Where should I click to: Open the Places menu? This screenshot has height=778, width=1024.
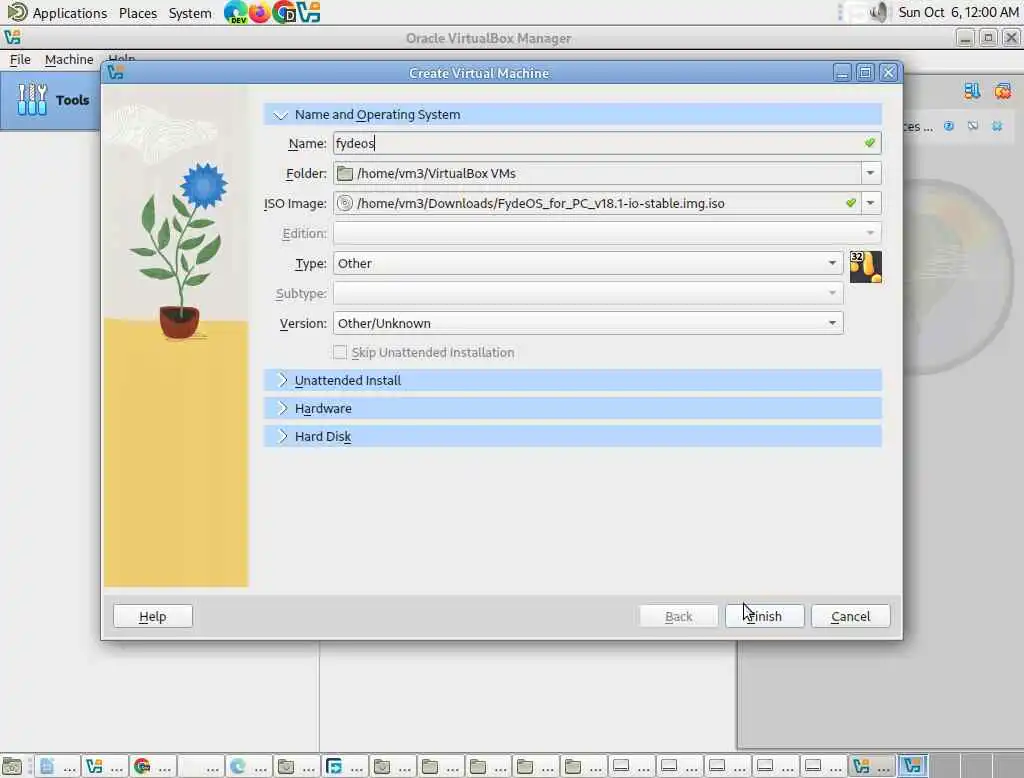click(138, 13)
